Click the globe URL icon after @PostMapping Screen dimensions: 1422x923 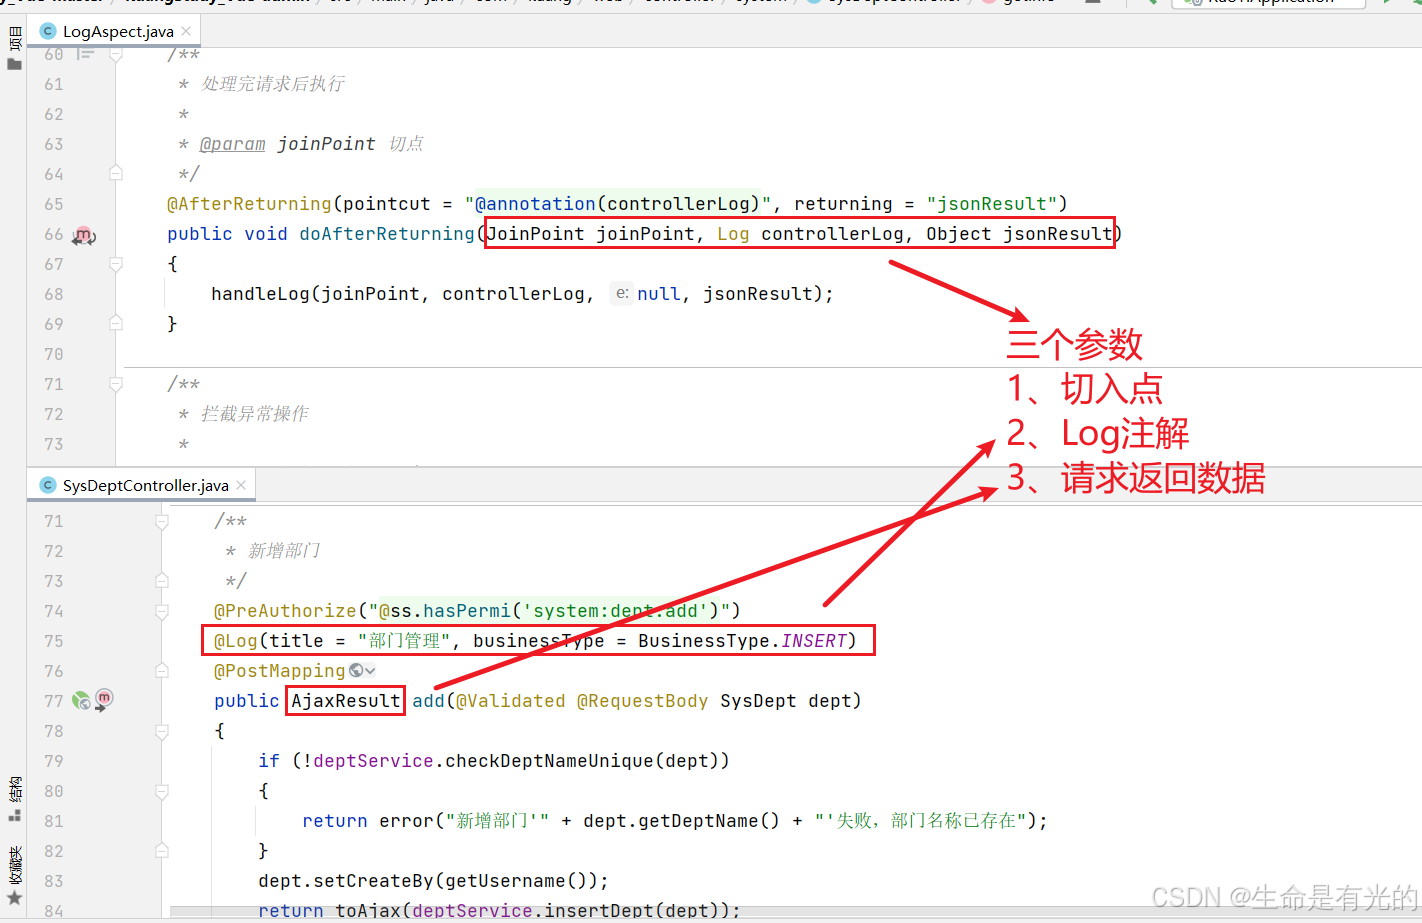tap(355, 670)
